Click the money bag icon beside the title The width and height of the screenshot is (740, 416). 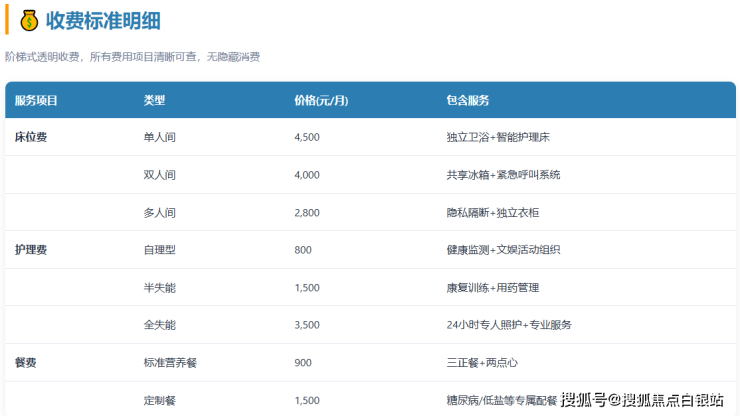[x=27, y=19]
